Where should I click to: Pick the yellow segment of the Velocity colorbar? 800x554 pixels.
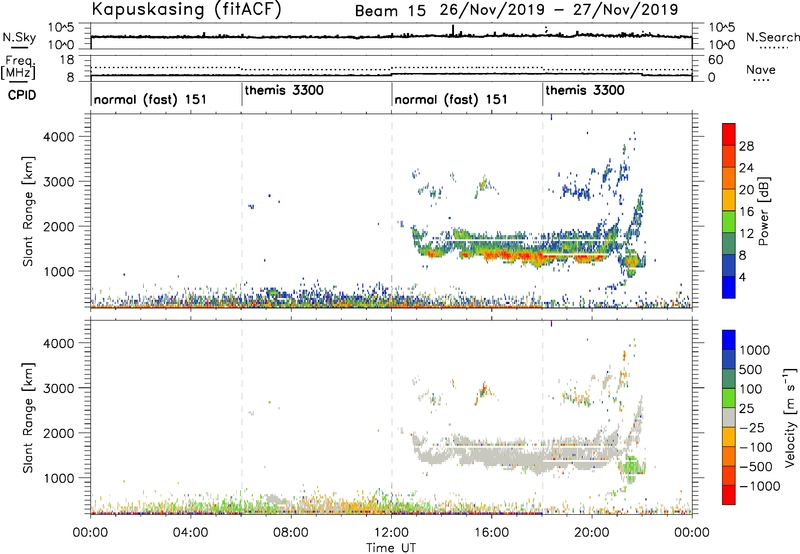pos(729,437)
